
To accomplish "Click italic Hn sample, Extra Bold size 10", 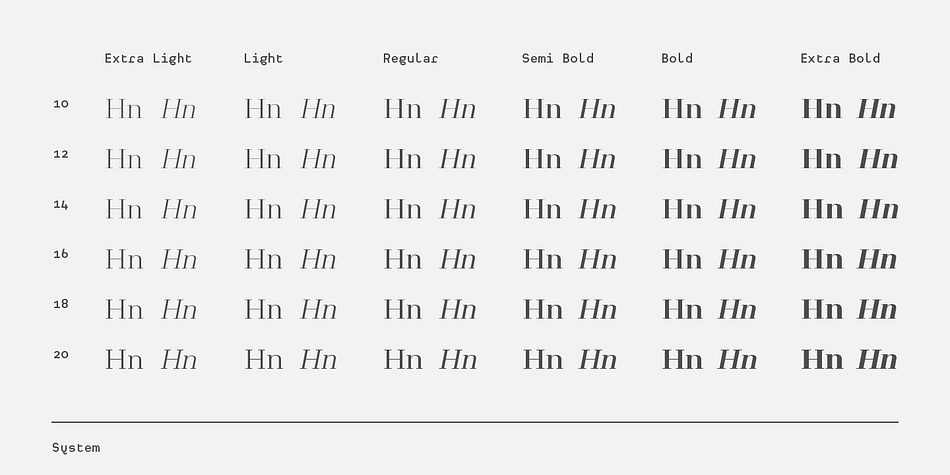I will 877,109.
